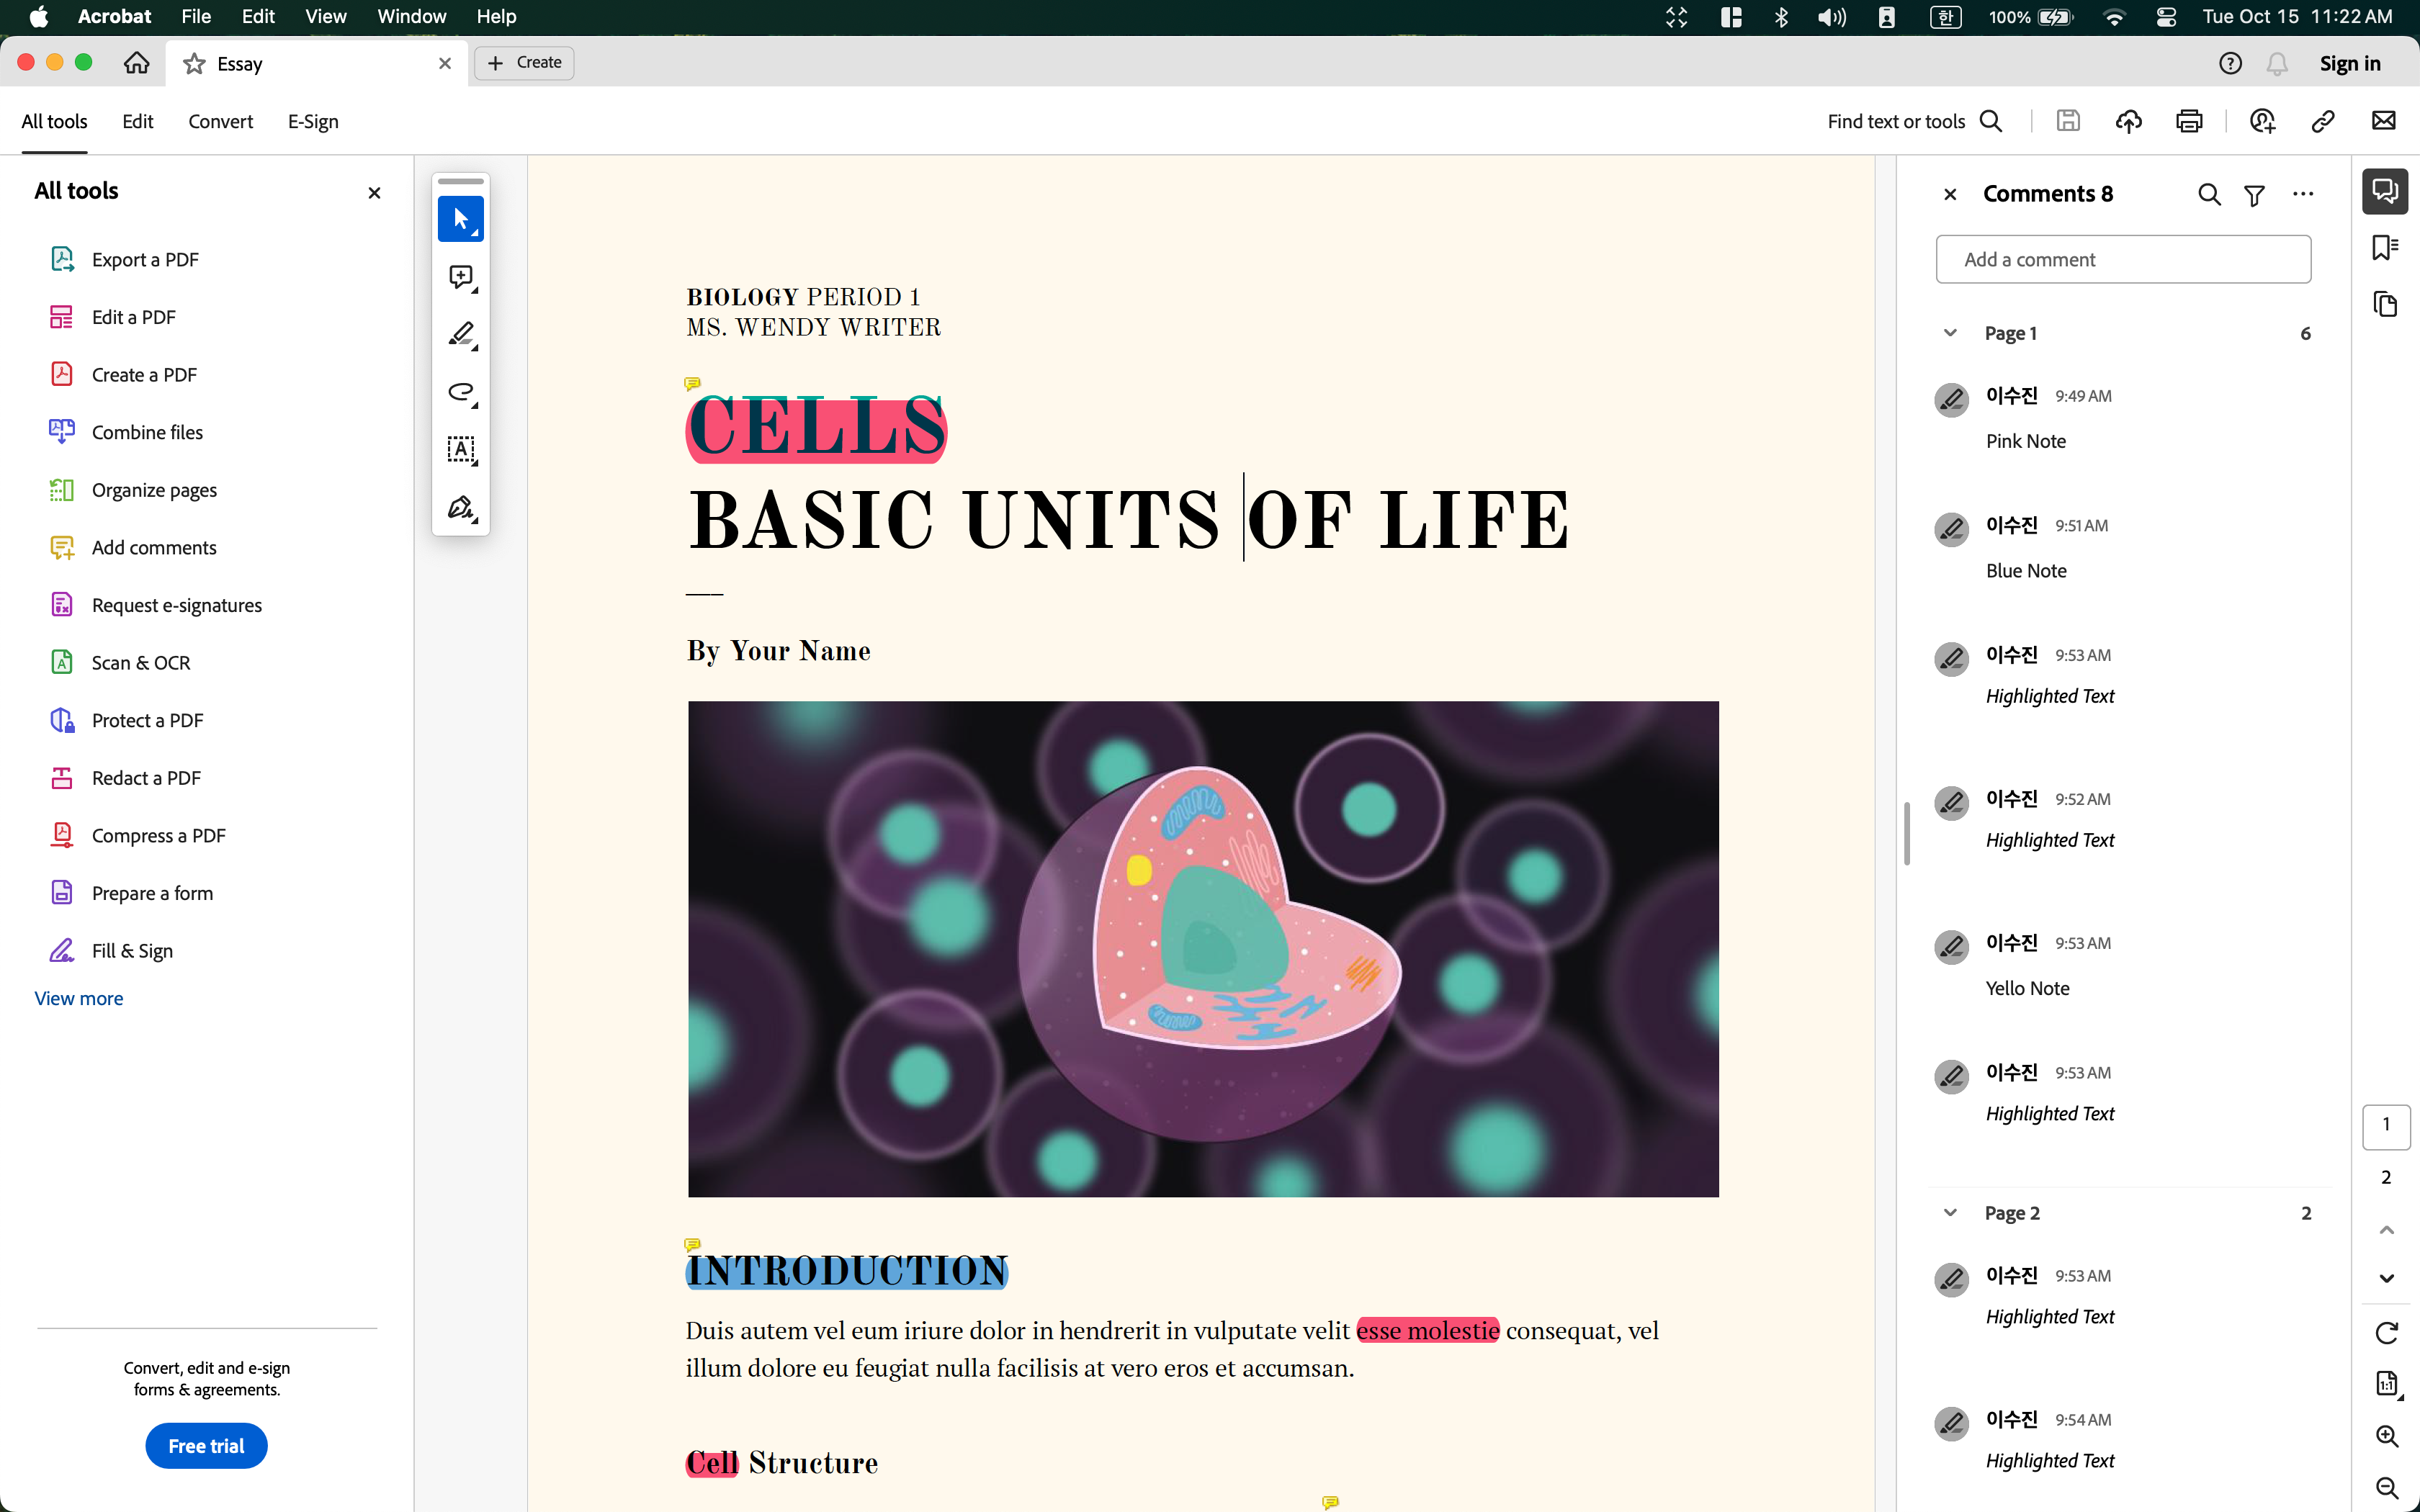The width and height of the screenshot is (2420, 1512).
Task: Collapse the Page 1 comments group
Action: pyautogui.click(x=1950, y=333)
